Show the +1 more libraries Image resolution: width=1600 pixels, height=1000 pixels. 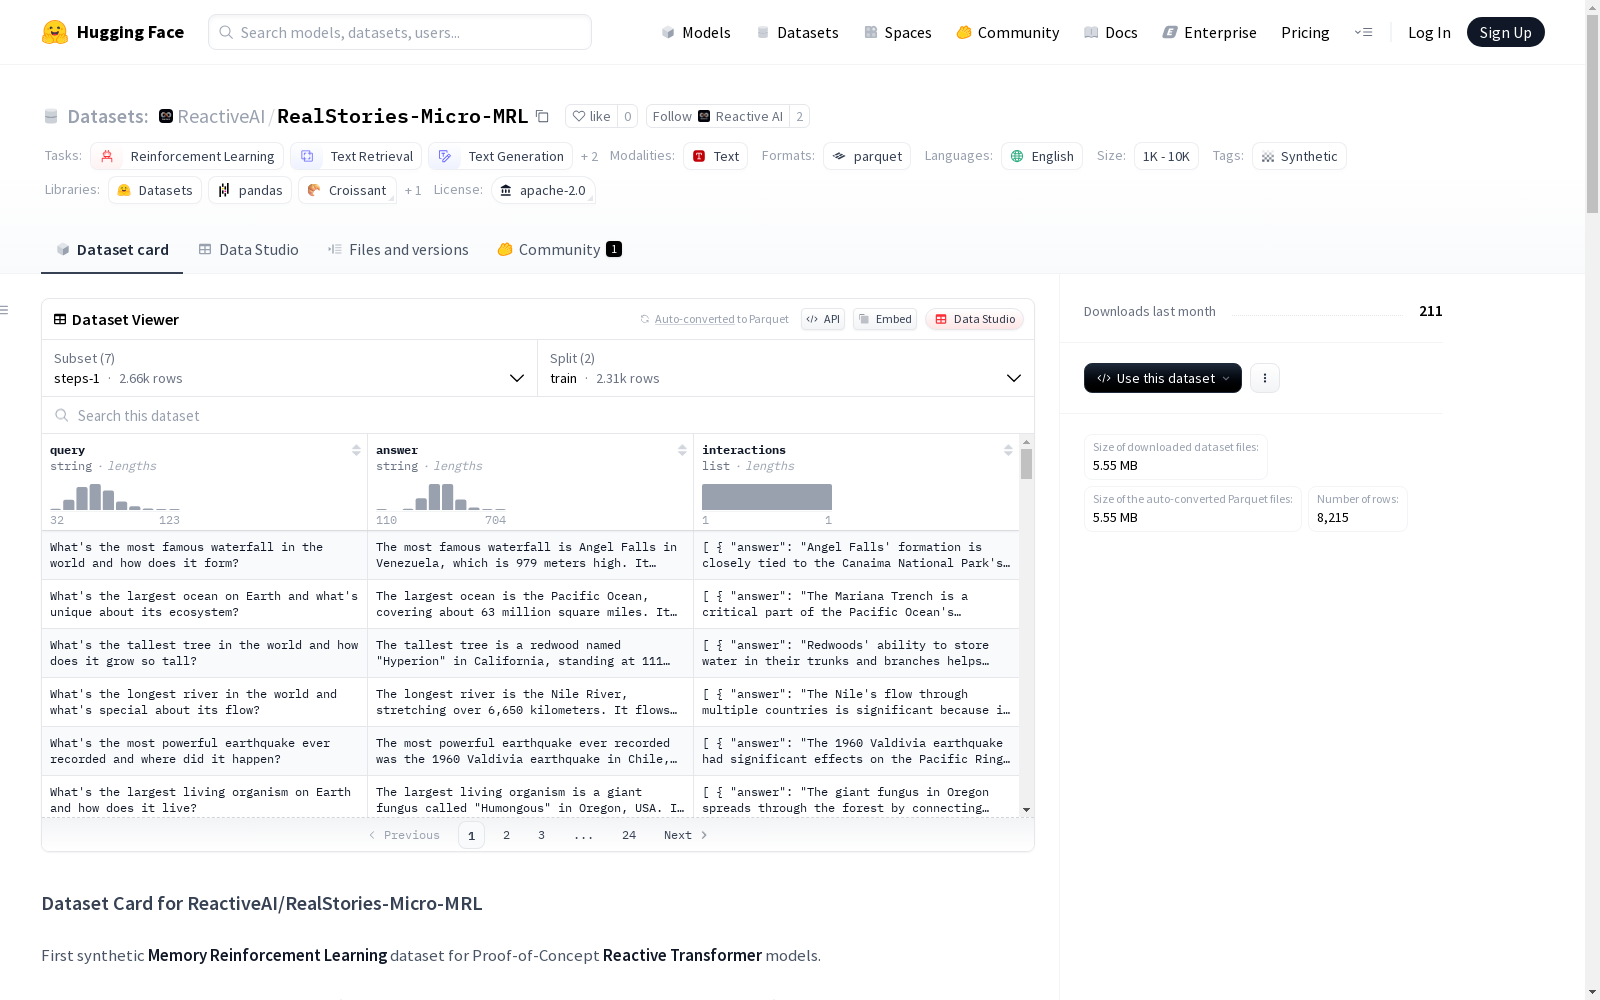point(413,191)
